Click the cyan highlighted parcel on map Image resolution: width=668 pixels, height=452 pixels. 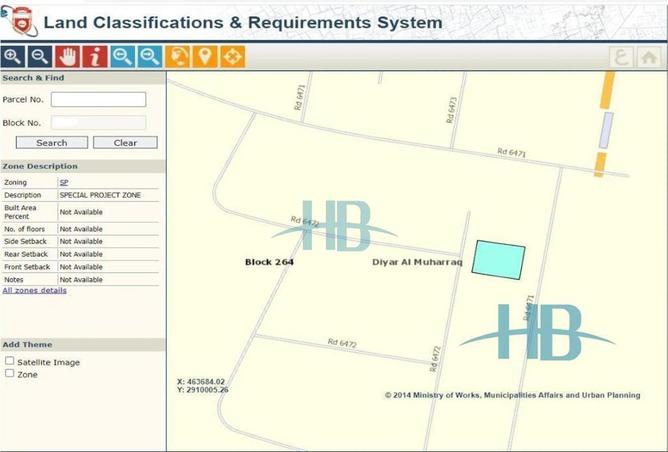[499, 259]
